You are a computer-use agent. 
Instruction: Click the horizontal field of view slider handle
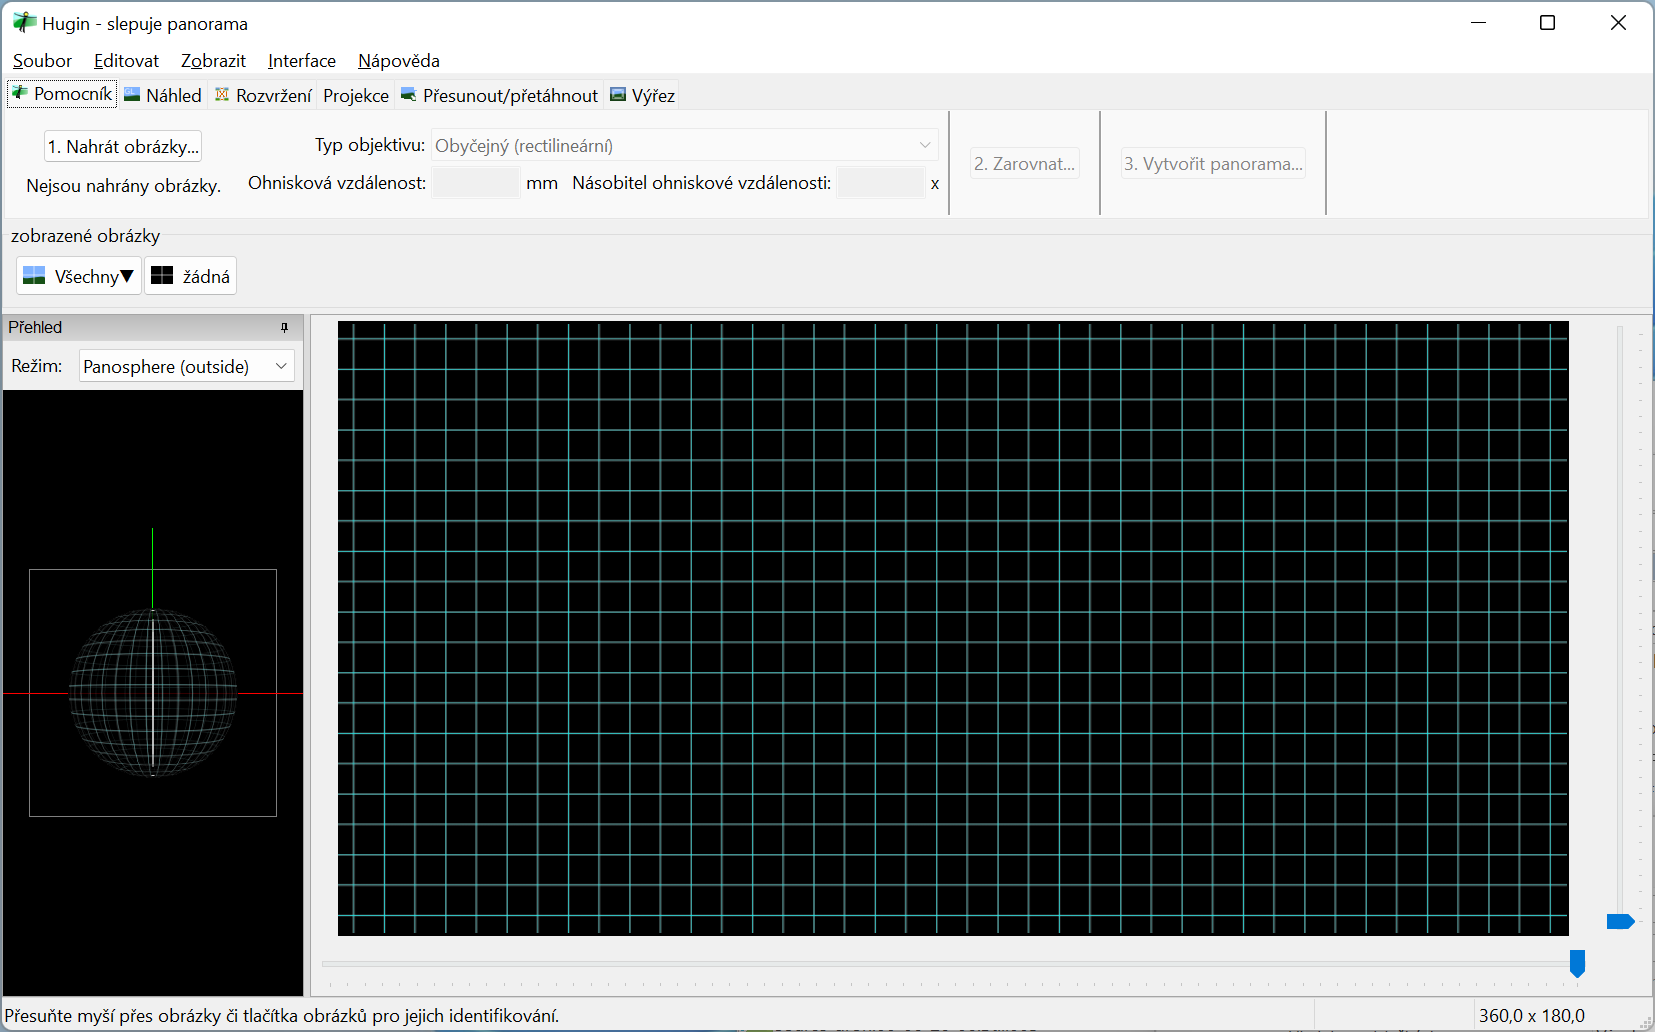[x=1577, y=963]
